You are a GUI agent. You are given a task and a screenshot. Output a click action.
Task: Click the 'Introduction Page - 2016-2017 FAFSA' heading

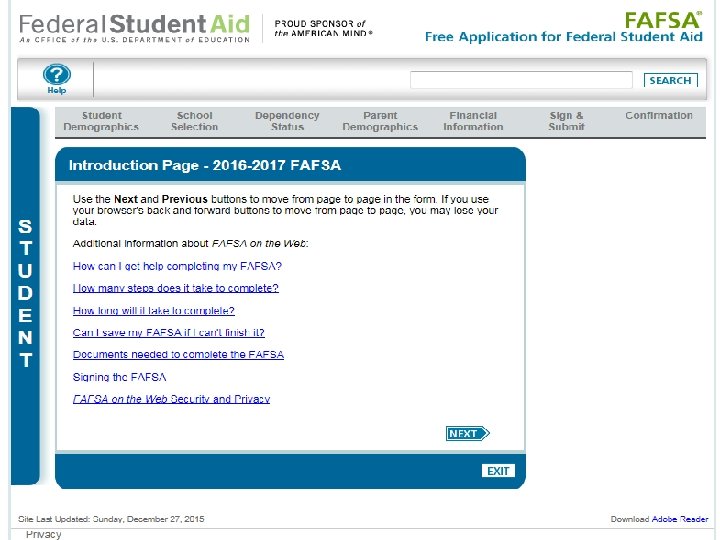[205, 165]
